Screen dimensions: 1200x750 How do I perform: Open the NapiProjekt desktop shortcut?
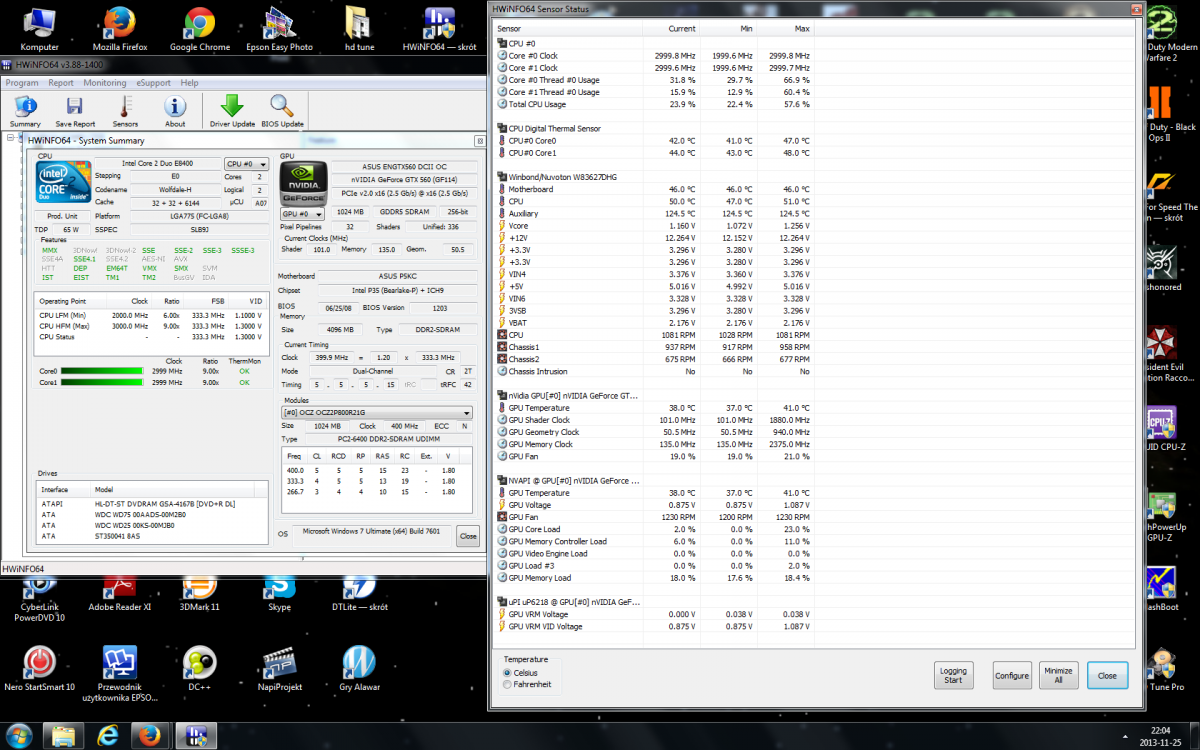click(x=280, y=669)
